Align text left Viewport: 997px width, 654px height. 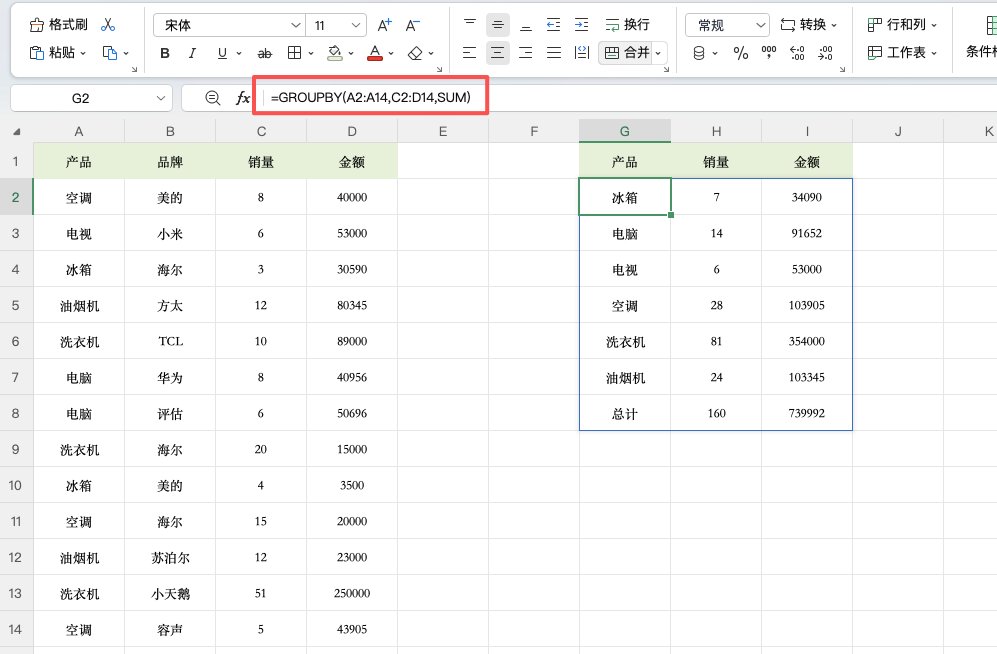pyautogui.click(x=470, y=53)
